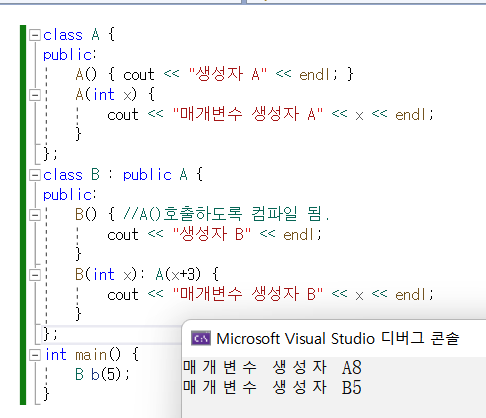Click the A(x+3) initializer call

tap(178, 275)
